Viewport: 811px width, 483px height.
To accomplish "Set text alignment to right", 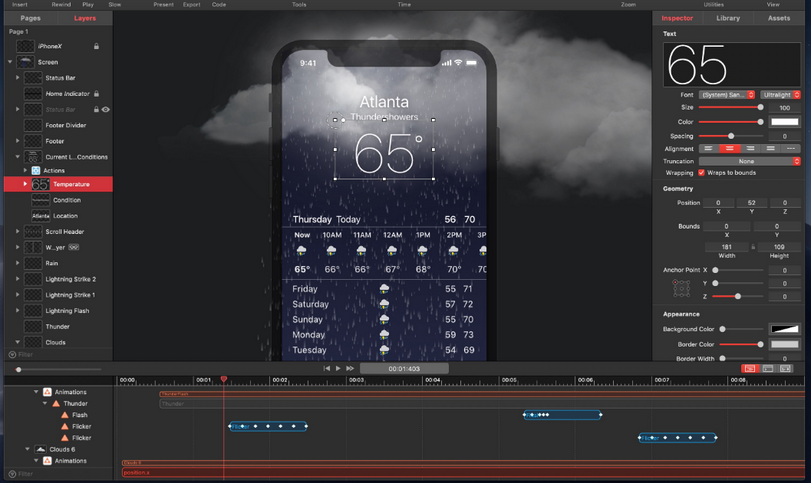I will 750,148.
